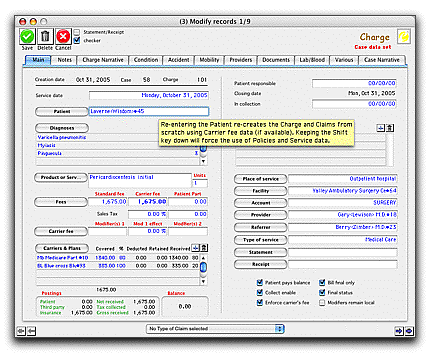The height and width of the screenshot is (360, 430).
Task: Click the In collection date field
Action: pos(354,104)
